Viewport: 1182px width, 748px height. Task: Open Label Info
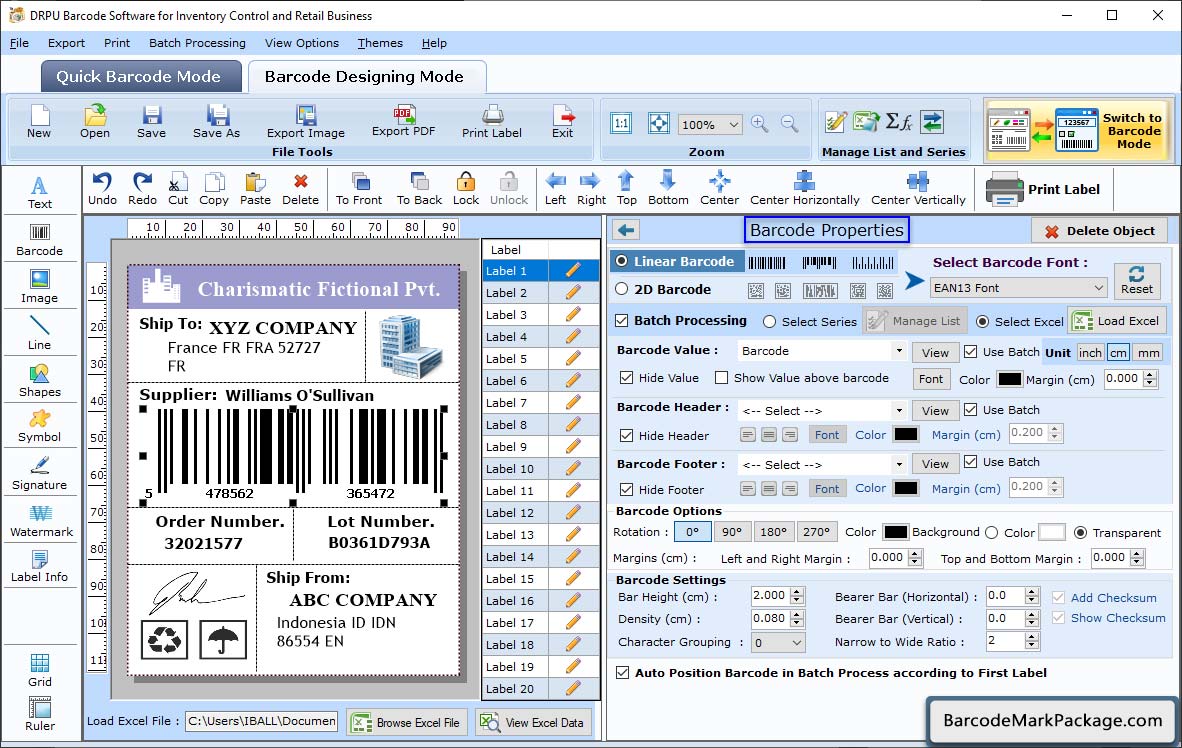click(x=39, y=566)
